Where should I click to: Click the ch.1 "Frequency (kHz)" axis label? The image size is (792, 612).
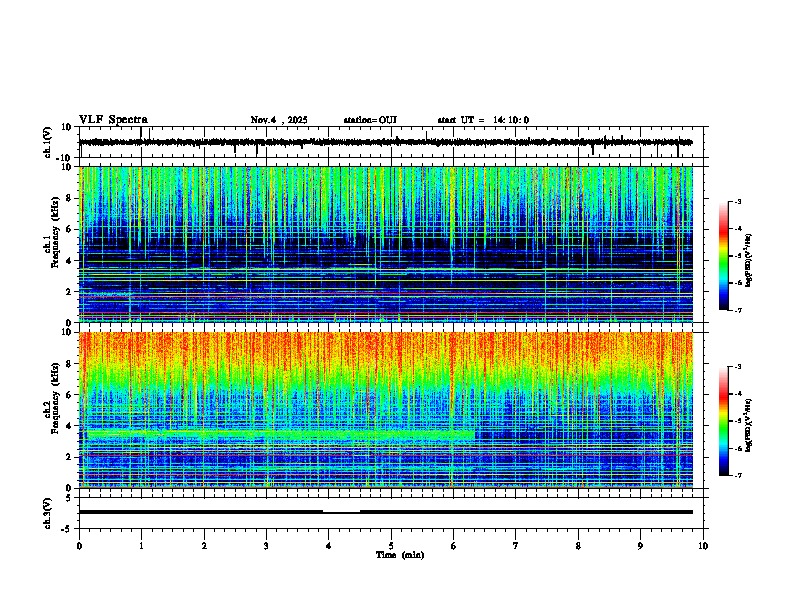tap(56, 232)
